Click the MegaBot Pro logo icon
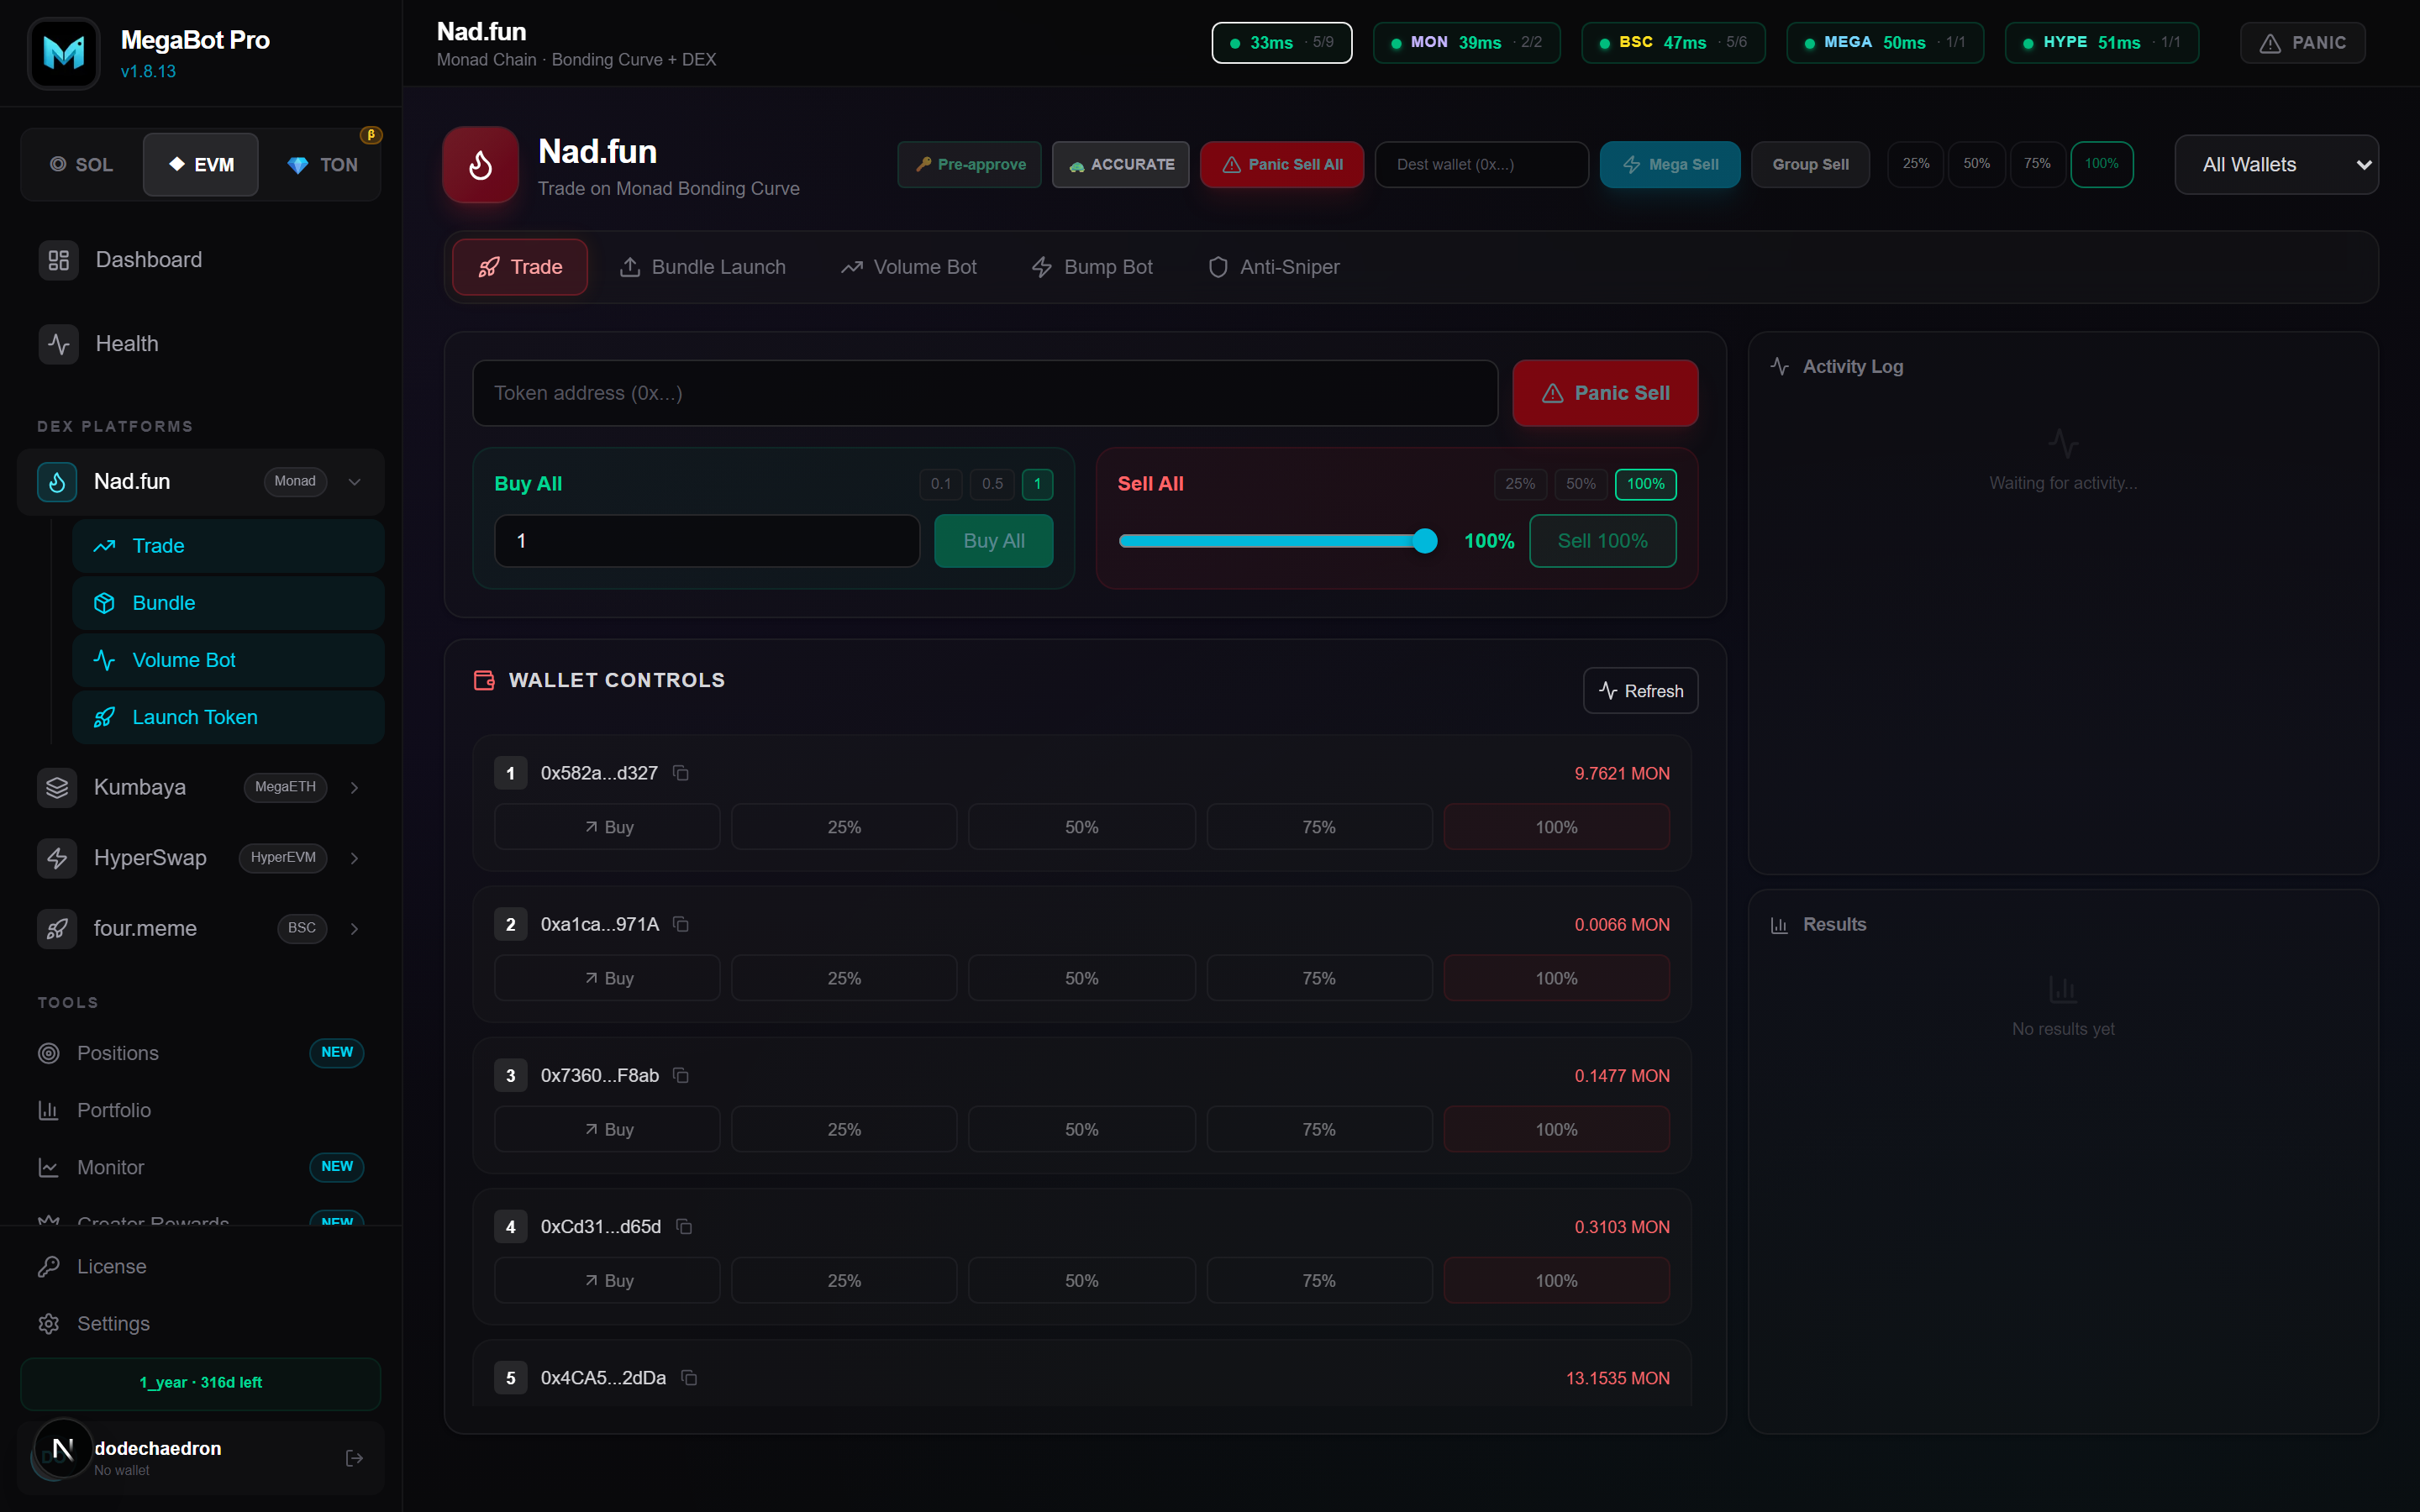The width and height of the screenshot is (2420, 1512). point(64,53)
